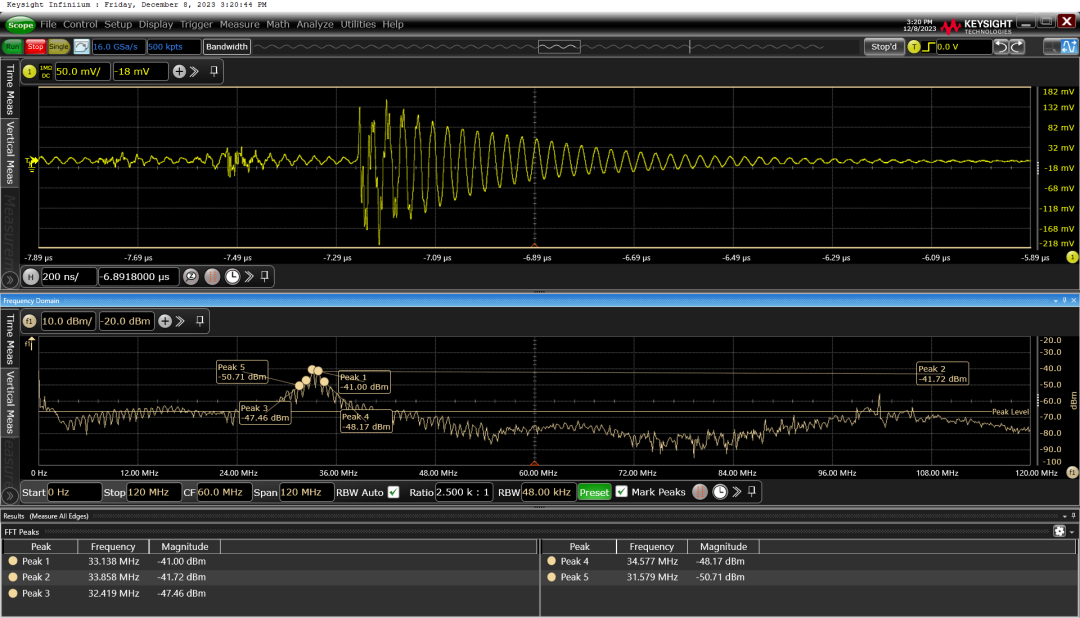Click the f1 function icon
This screenshot has width=1080, height=618.
(x=30, y=321)
